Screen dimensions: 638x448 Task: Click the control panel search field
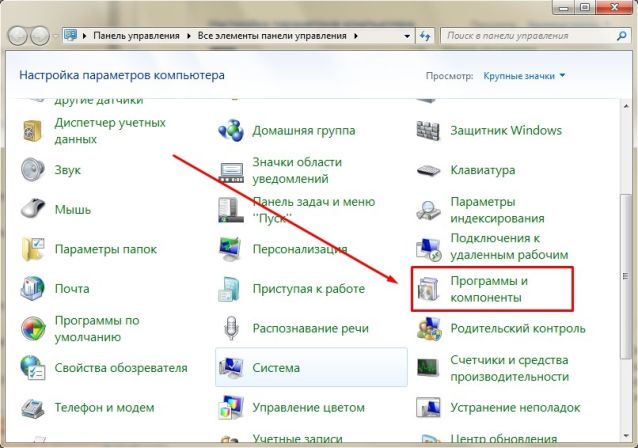tap(534, 36)
